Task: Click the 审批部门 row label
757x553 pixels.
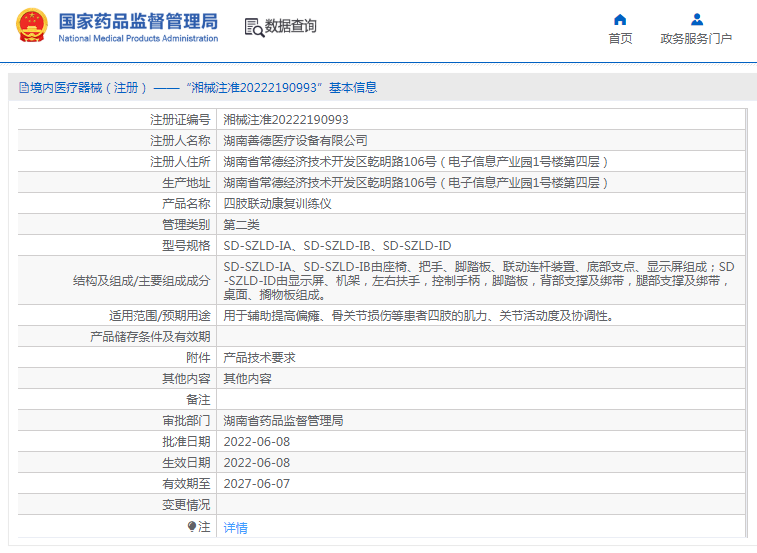Action: tap(186, 421)
